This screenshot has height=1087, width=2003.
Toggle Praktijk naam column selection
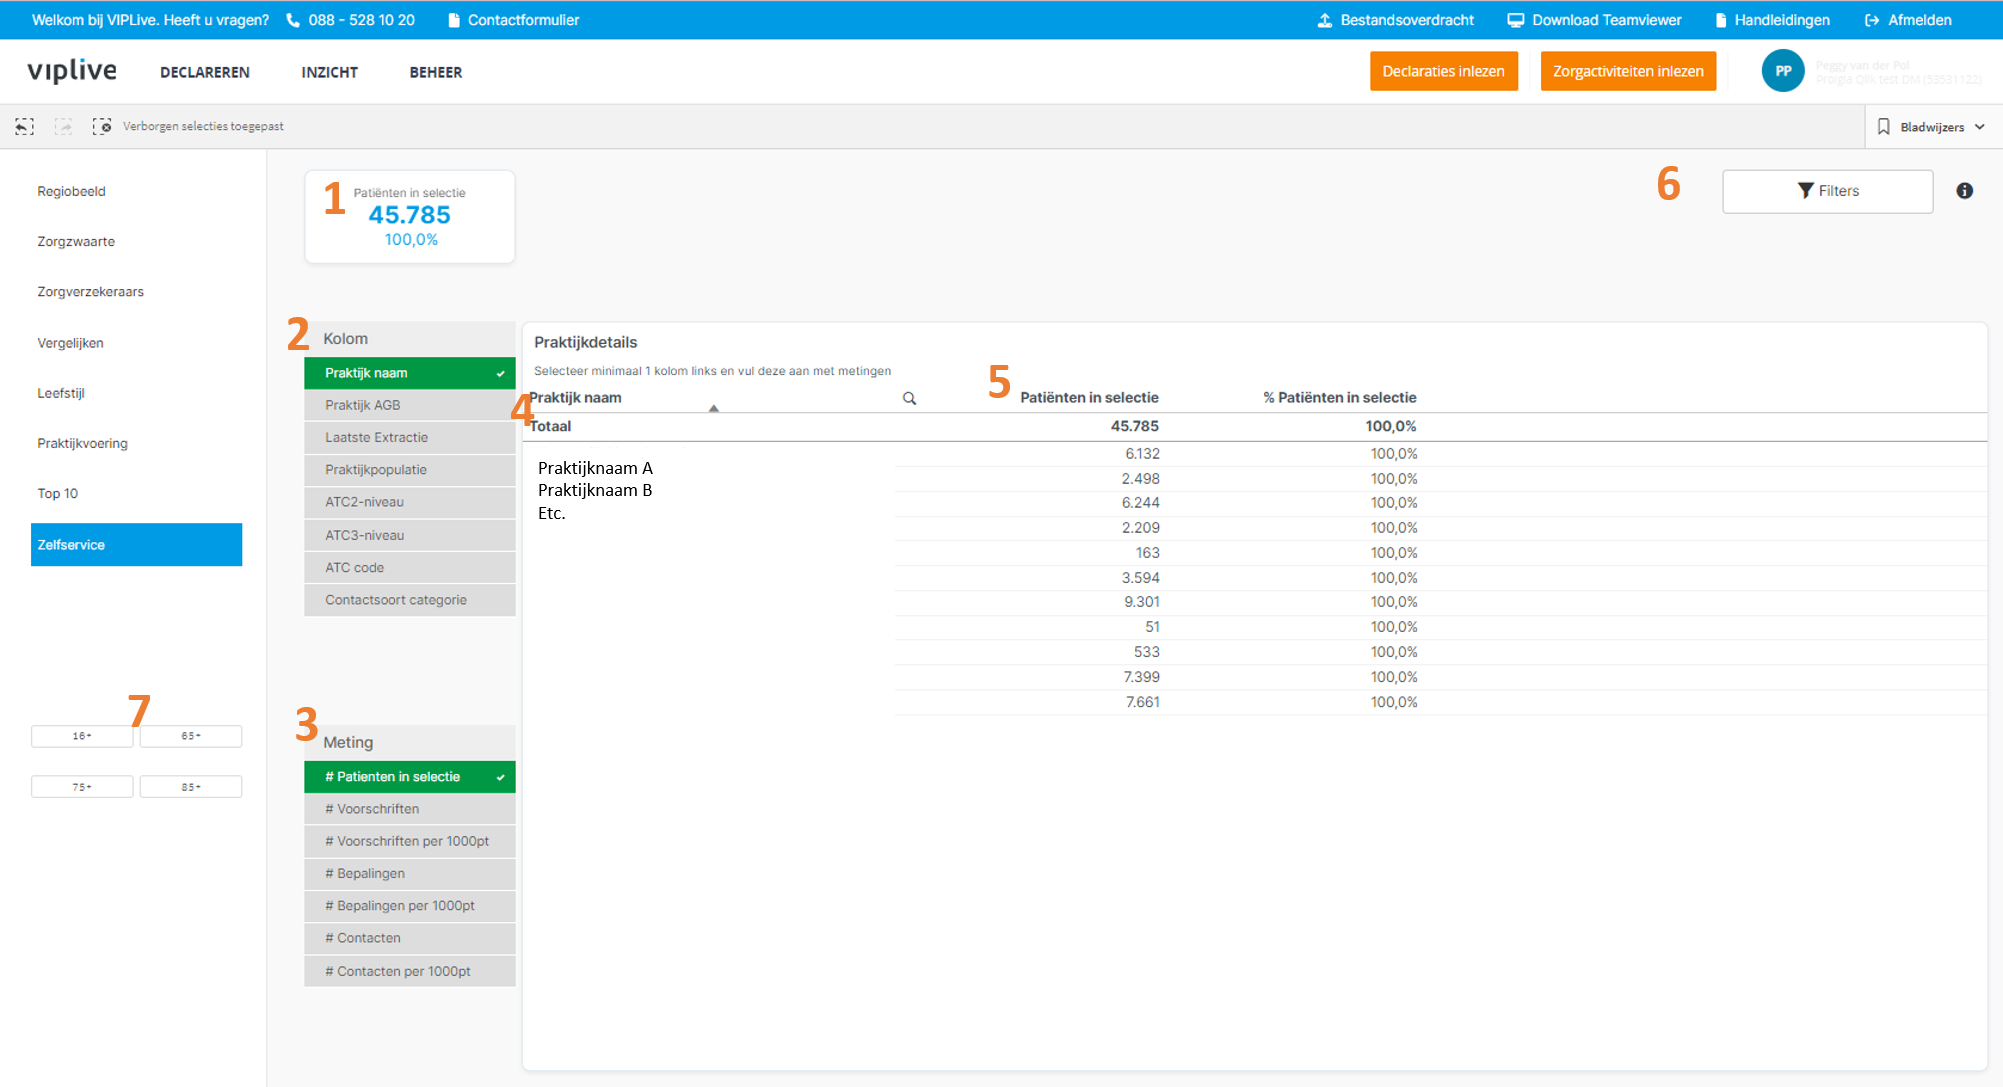410,373
